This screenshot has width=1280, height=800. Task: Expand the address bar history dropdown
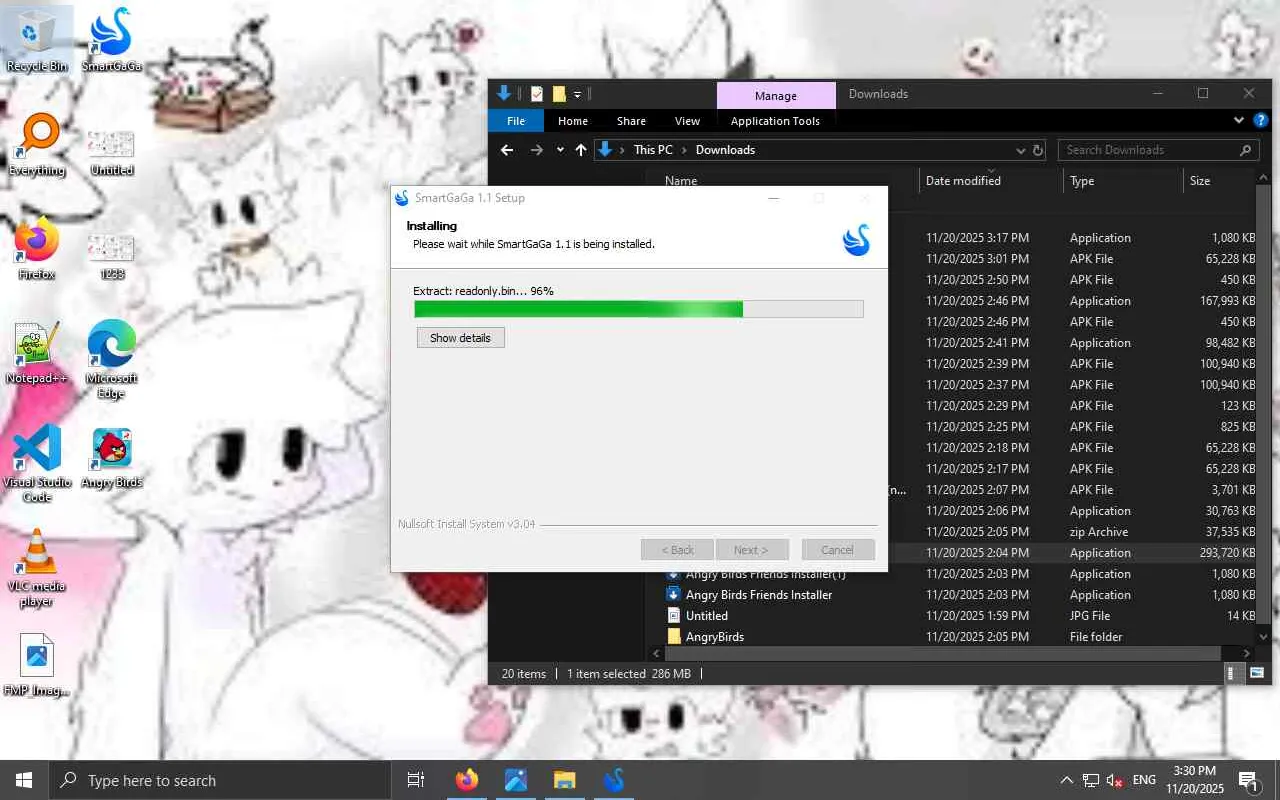[x=1020, y=150]
